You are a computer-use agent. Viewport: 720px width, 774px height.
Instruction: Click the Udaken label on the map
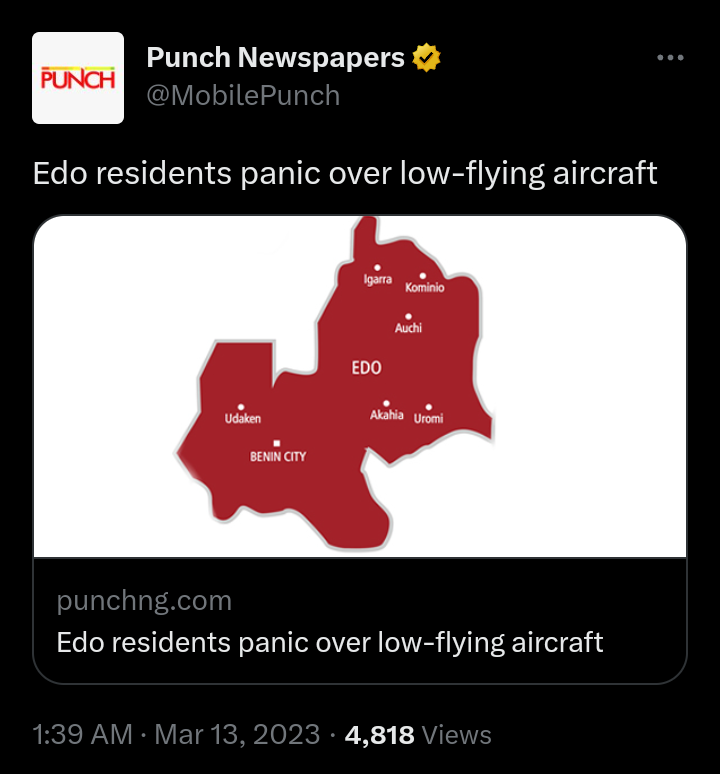click(x=242, y=418)
